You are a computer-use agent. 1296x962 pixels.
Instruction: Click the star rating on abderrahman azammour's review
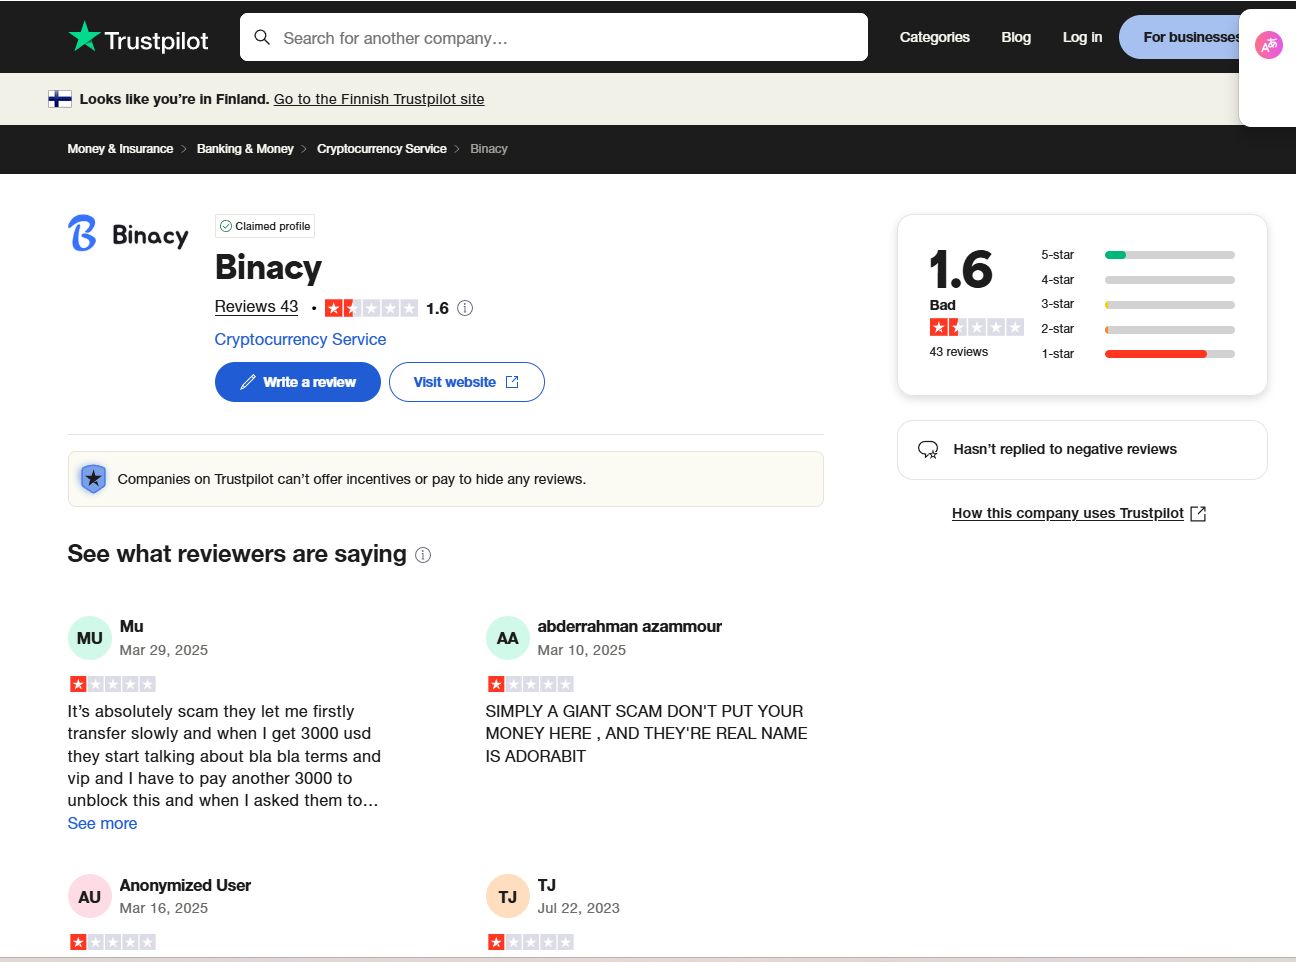click(530, 684)
